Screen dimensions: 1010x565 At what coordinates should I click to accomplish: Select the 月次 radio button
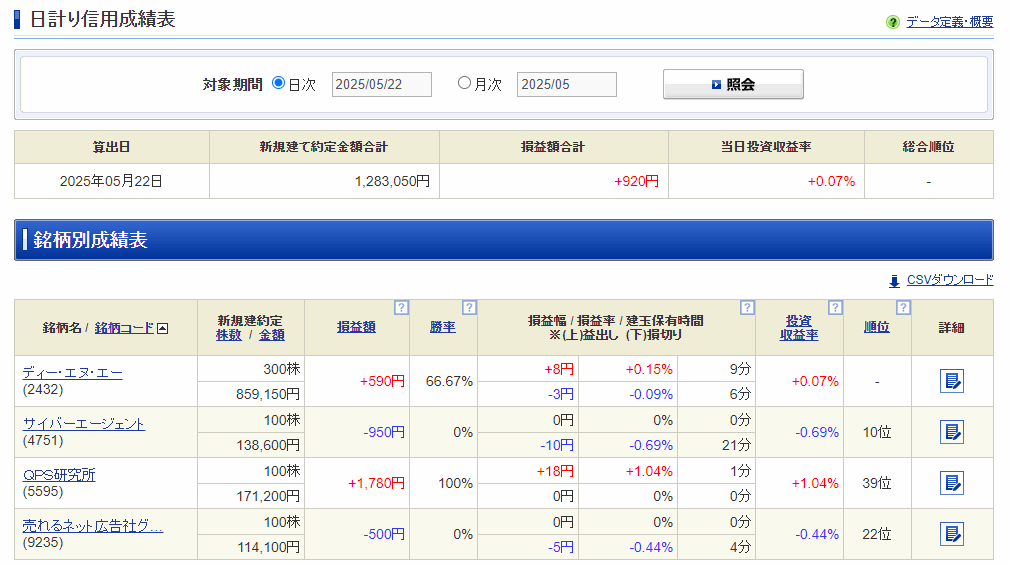pyautogui.click(x=464, y=83)
